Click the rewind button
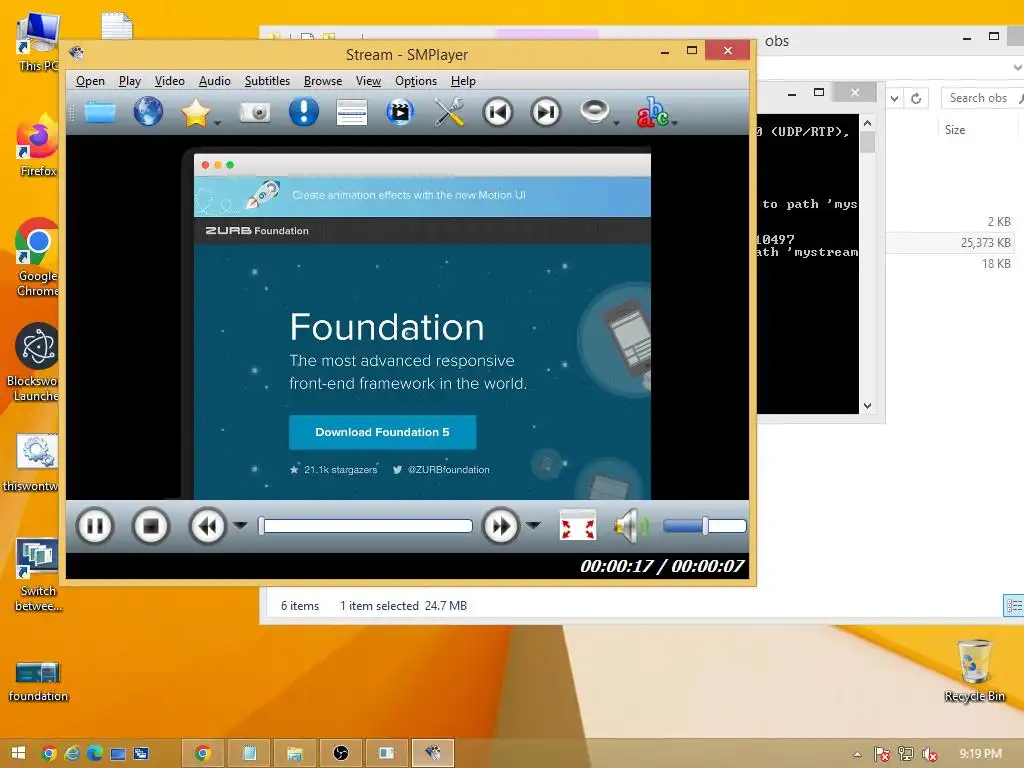1024x768 pixels. click(208, 526)
